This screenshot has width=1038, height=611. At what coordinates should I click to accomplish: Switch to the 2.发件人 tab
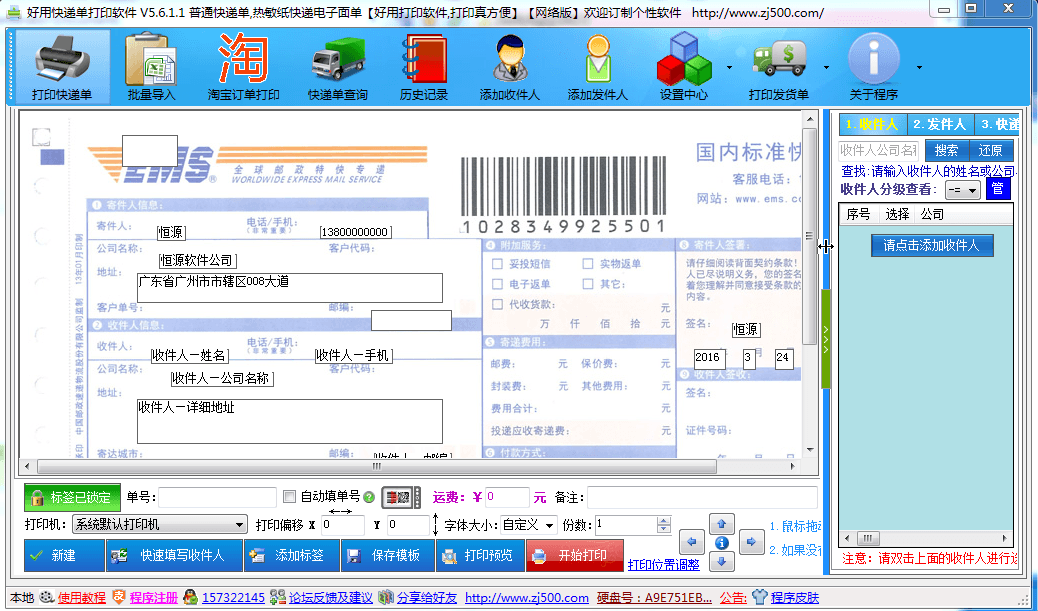coord(939,124)
